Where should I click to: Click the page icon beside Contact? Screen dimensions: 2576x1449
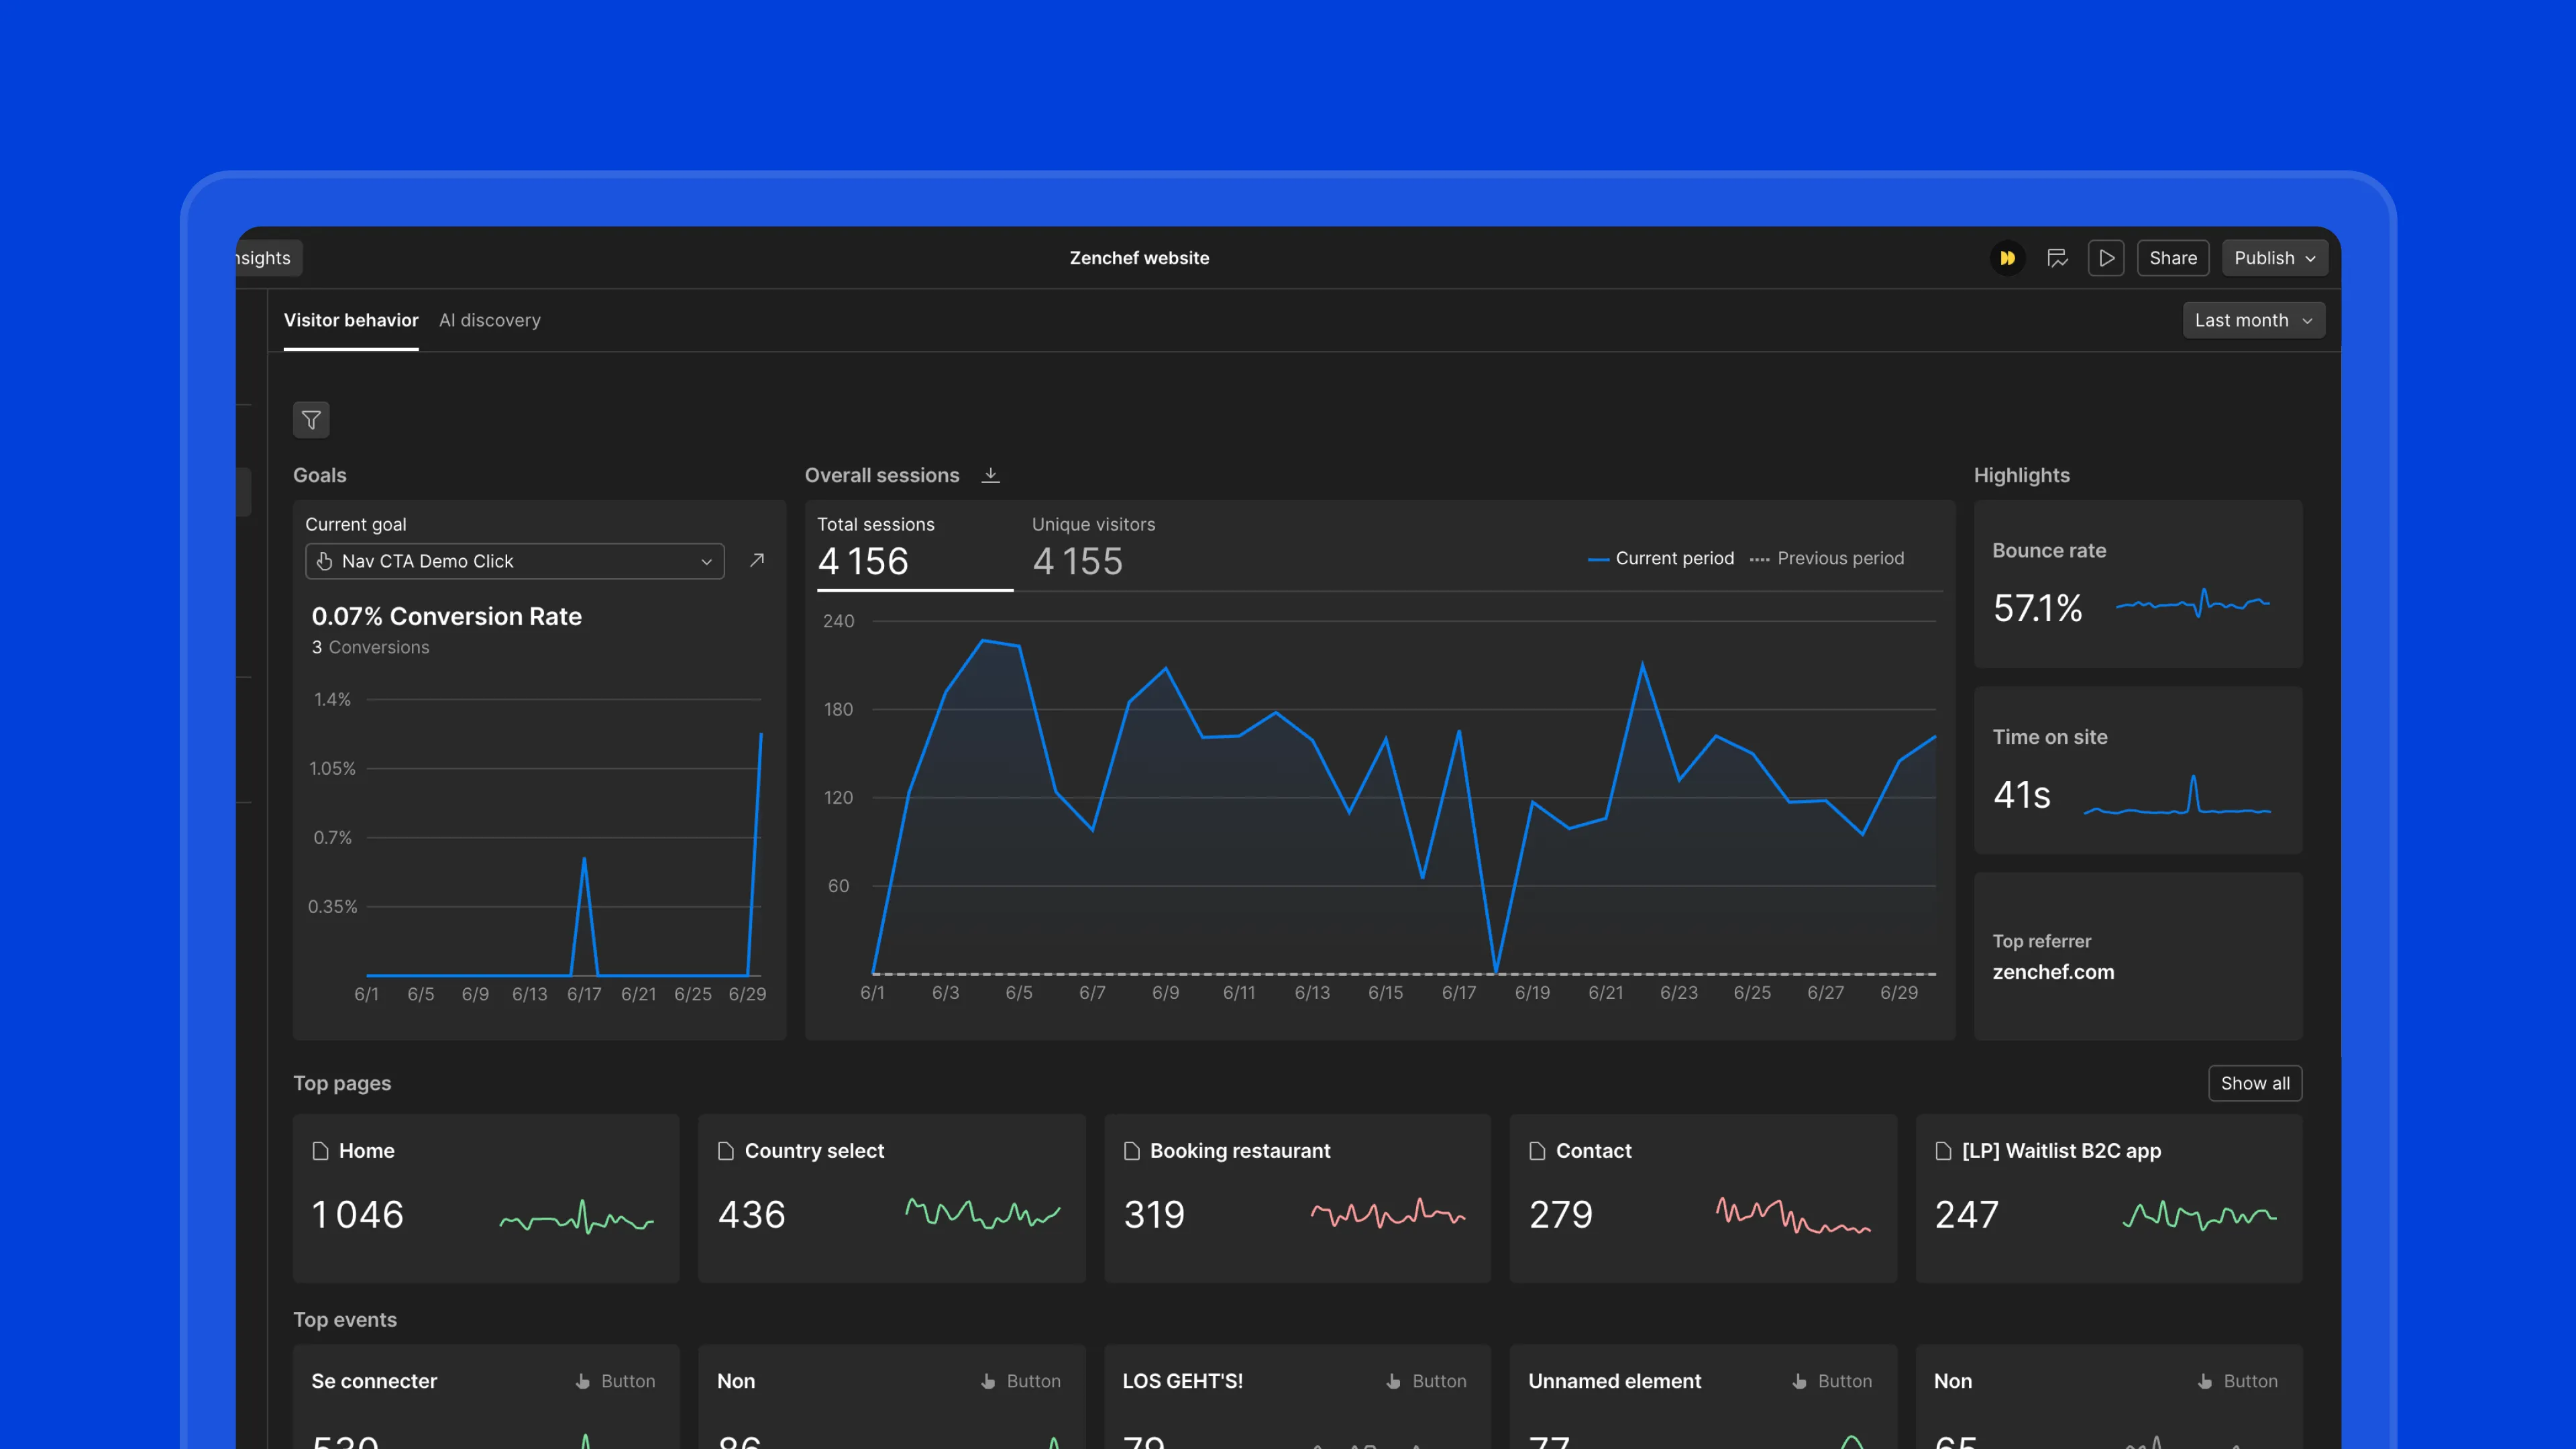coord(1538,1151)
